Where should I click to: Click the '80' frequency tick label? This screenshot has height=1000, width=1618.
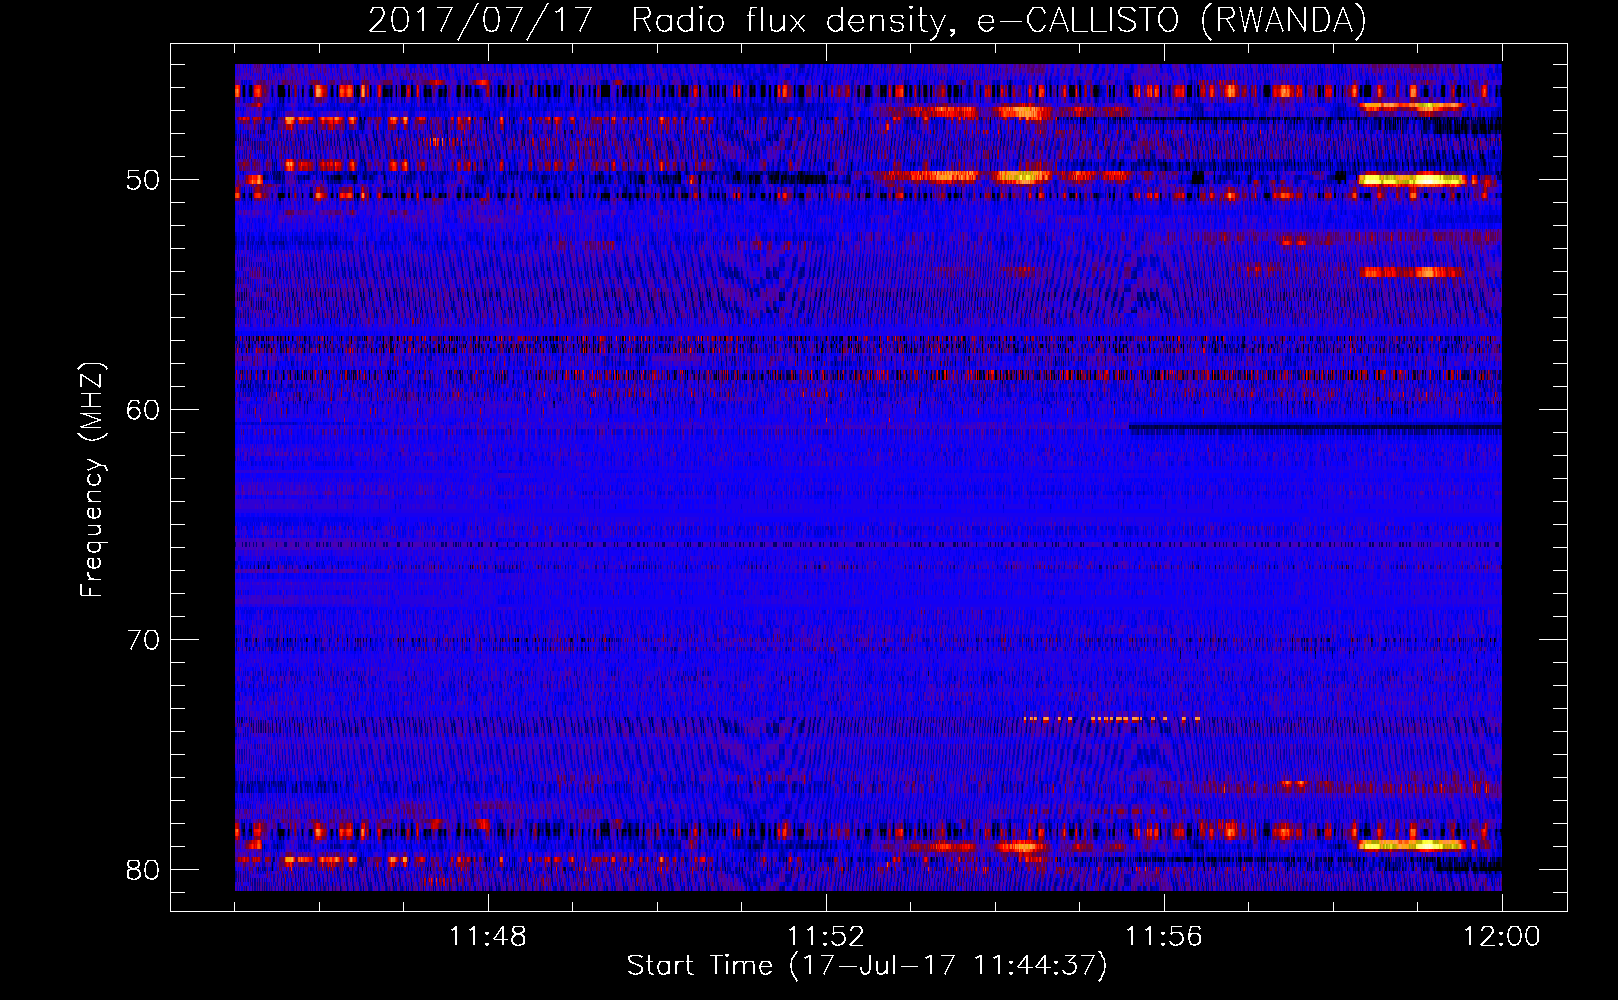[x=143, y=870]
